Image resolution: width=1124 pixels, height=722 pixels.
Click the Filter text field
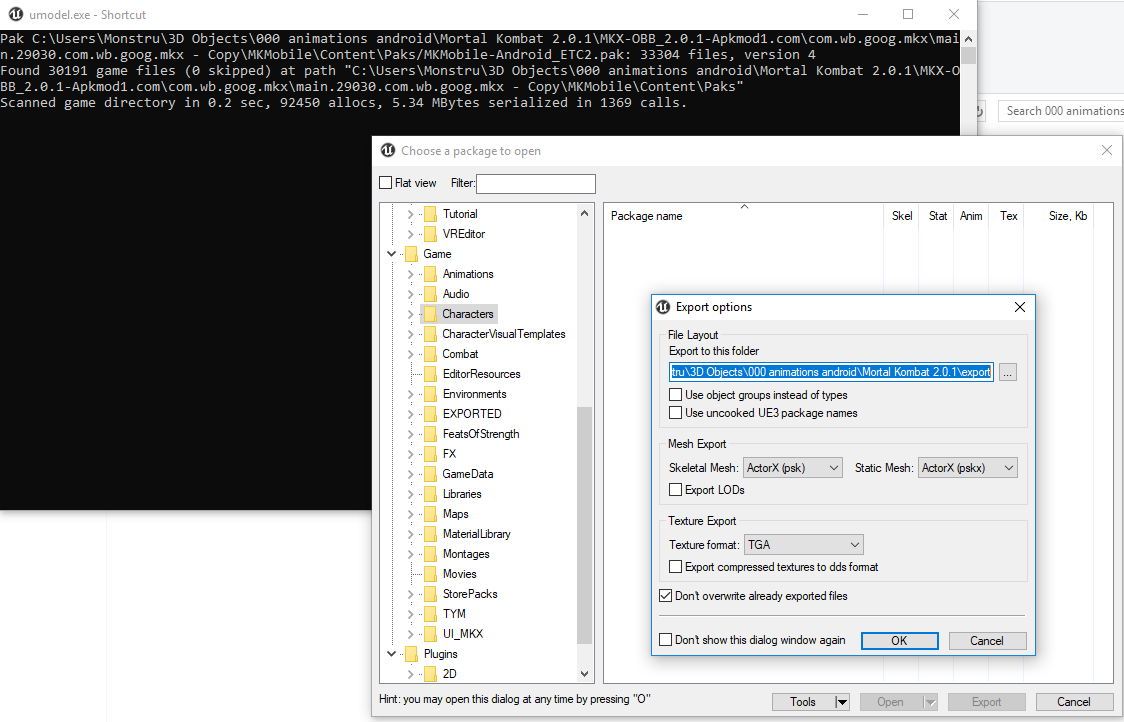(x=535, y=184)
